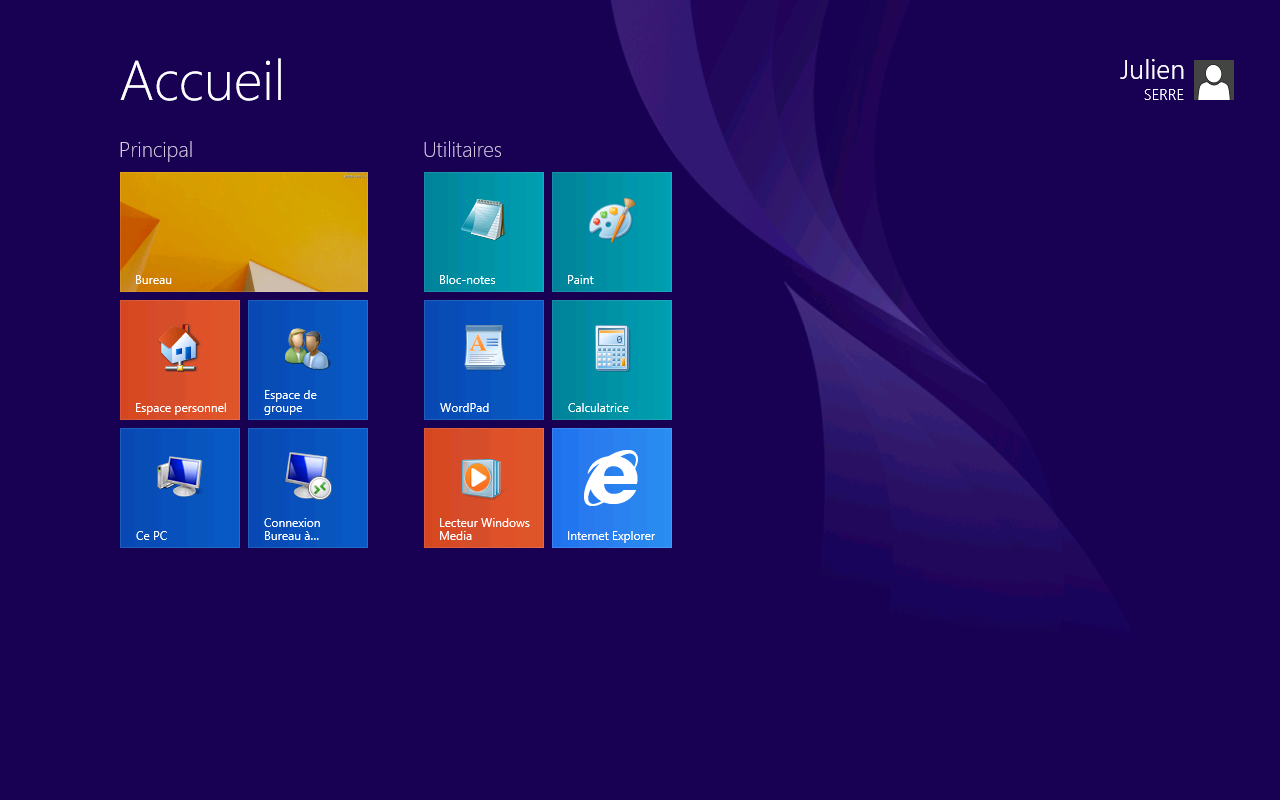The height and width of the screenshot is (800, 1280).
Task: Click the user account avatar picture
Action: (x=1214, y=80)
